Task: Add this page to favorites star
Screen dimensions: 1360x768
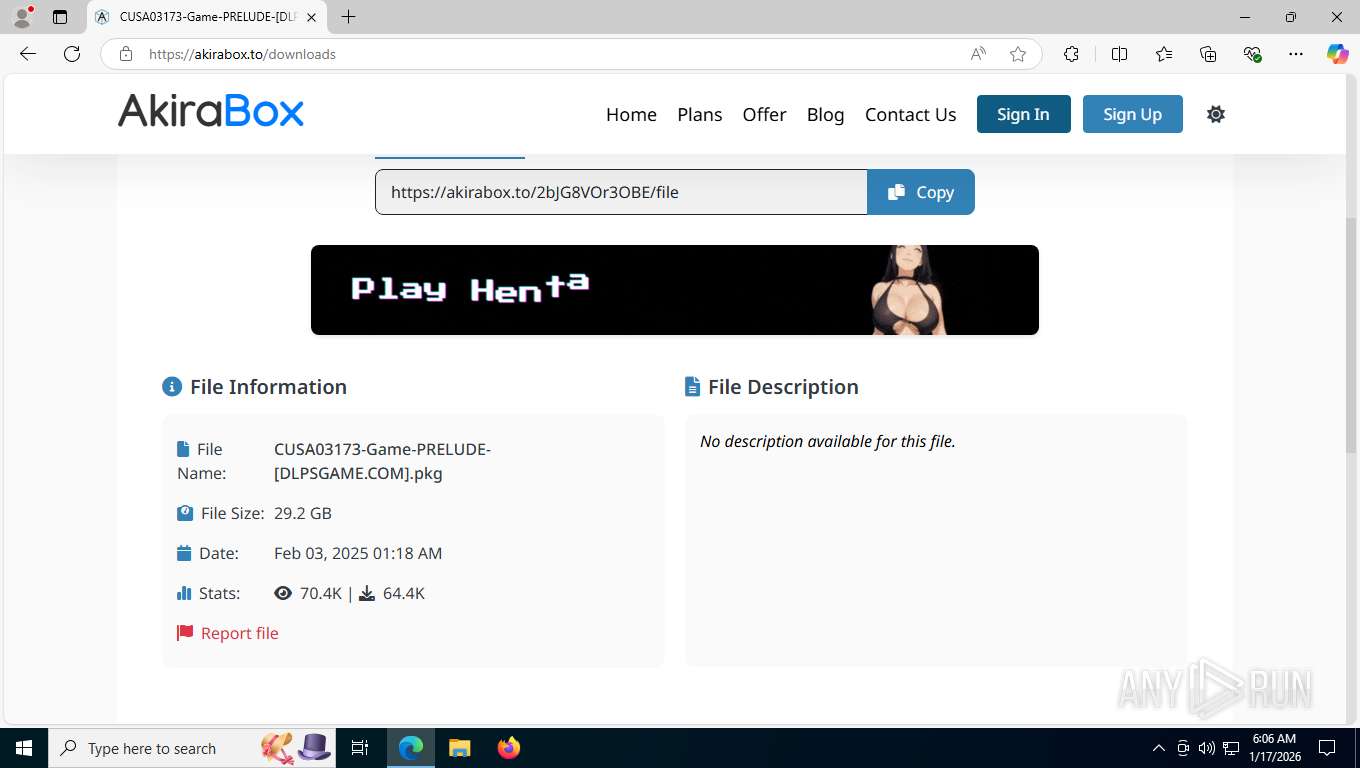Action: tap(1018, 54)
